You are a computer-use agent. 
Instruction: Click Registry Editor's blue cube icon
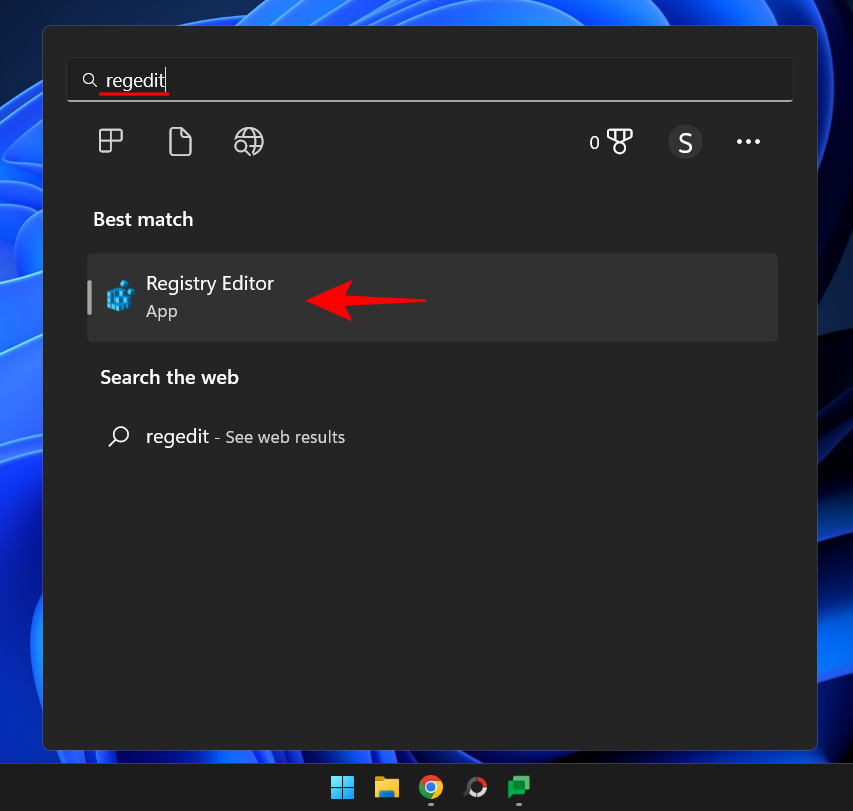pyautogui.click(x=120, y=296)
